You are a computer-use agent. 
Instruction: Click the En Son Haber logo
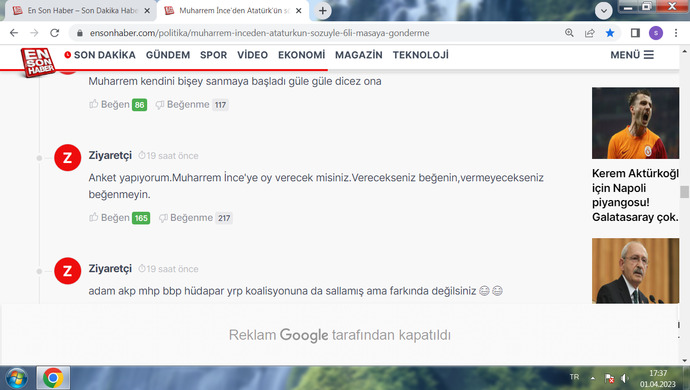pos(38,63)
